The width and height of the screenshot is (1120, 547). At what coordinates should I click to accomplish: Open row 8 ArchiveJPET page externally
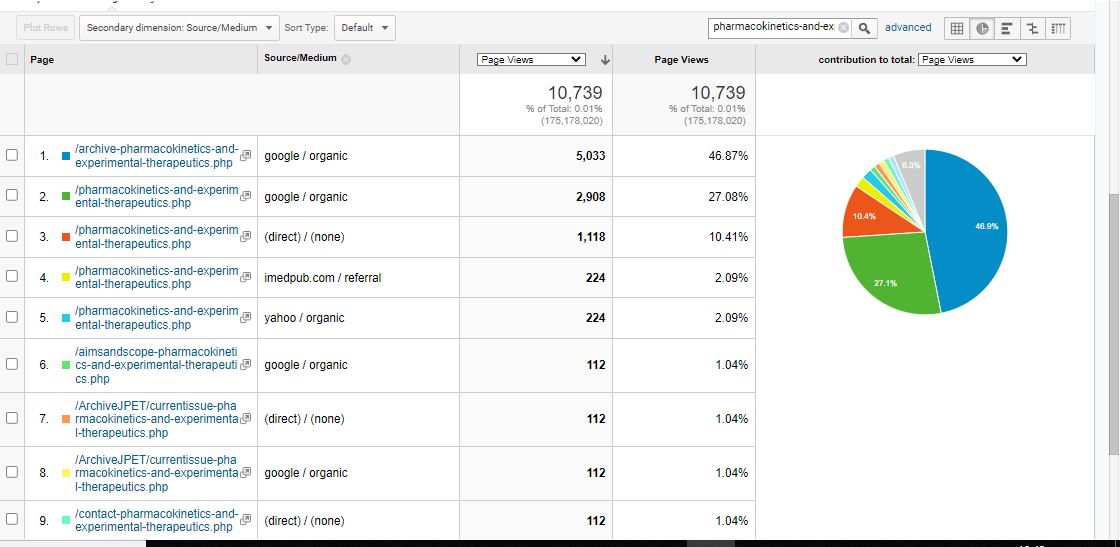click(x=246, y=472)
